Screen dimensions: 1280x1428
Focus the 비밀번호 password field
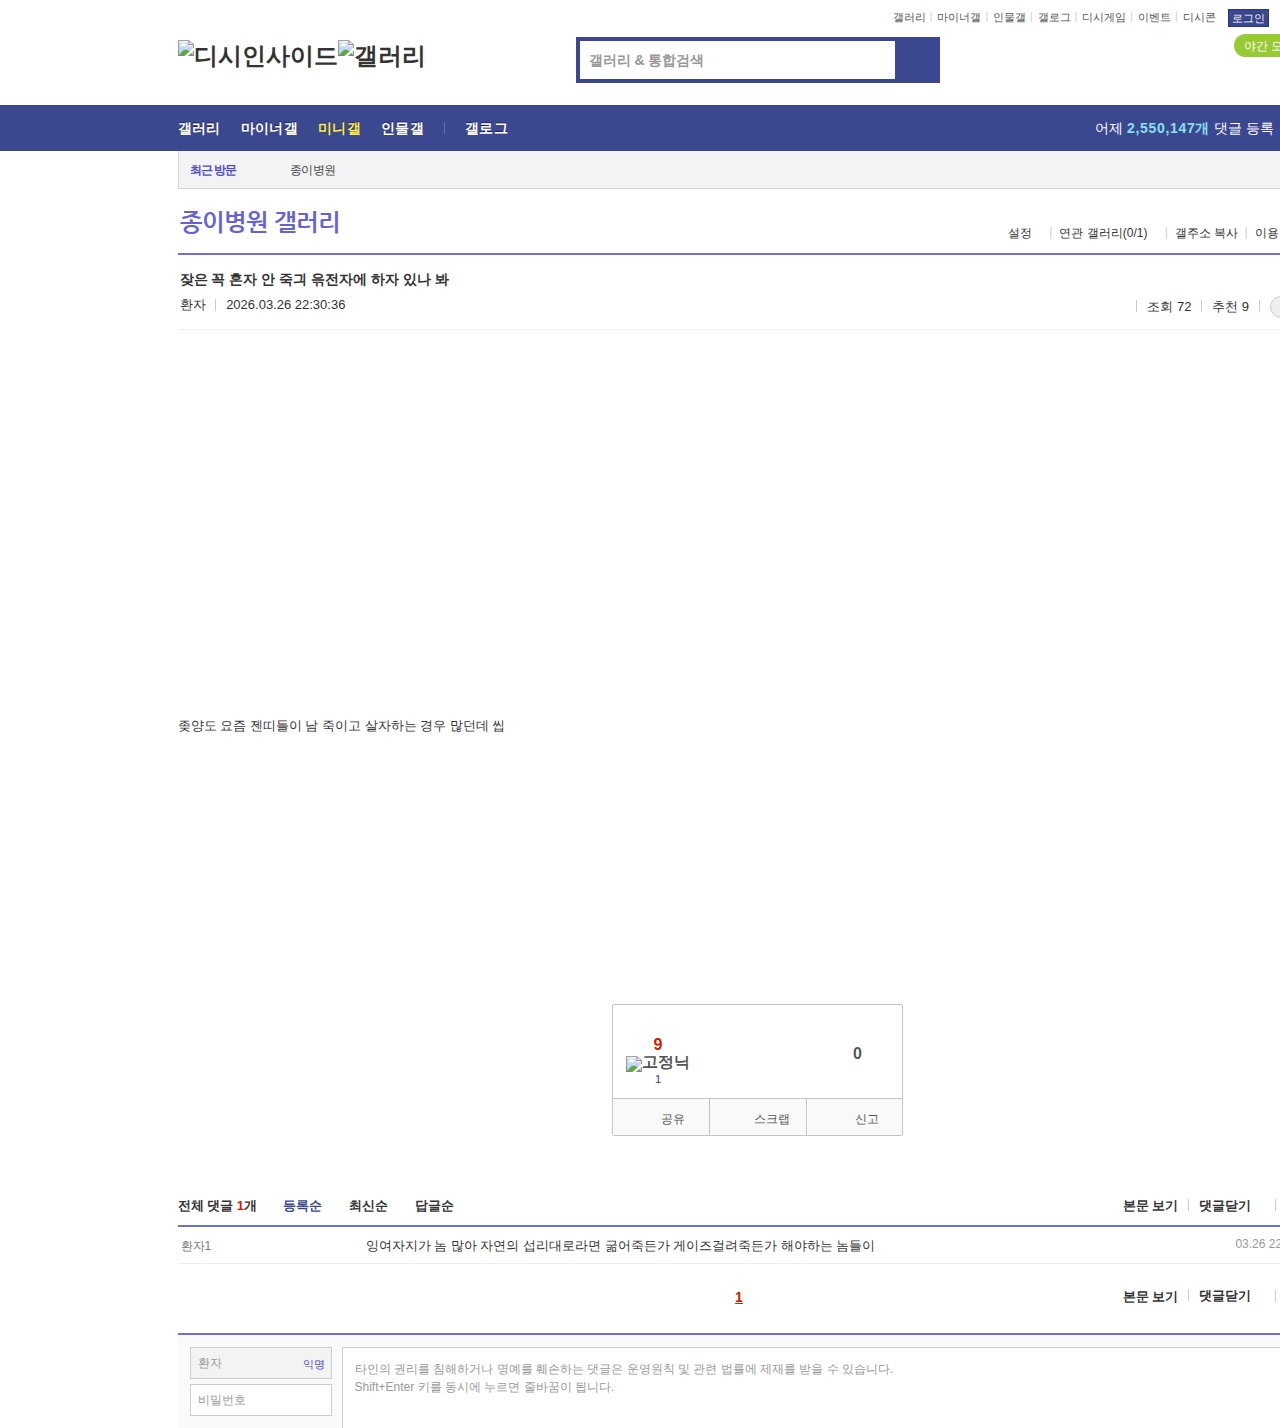[x=261, y=1400]
